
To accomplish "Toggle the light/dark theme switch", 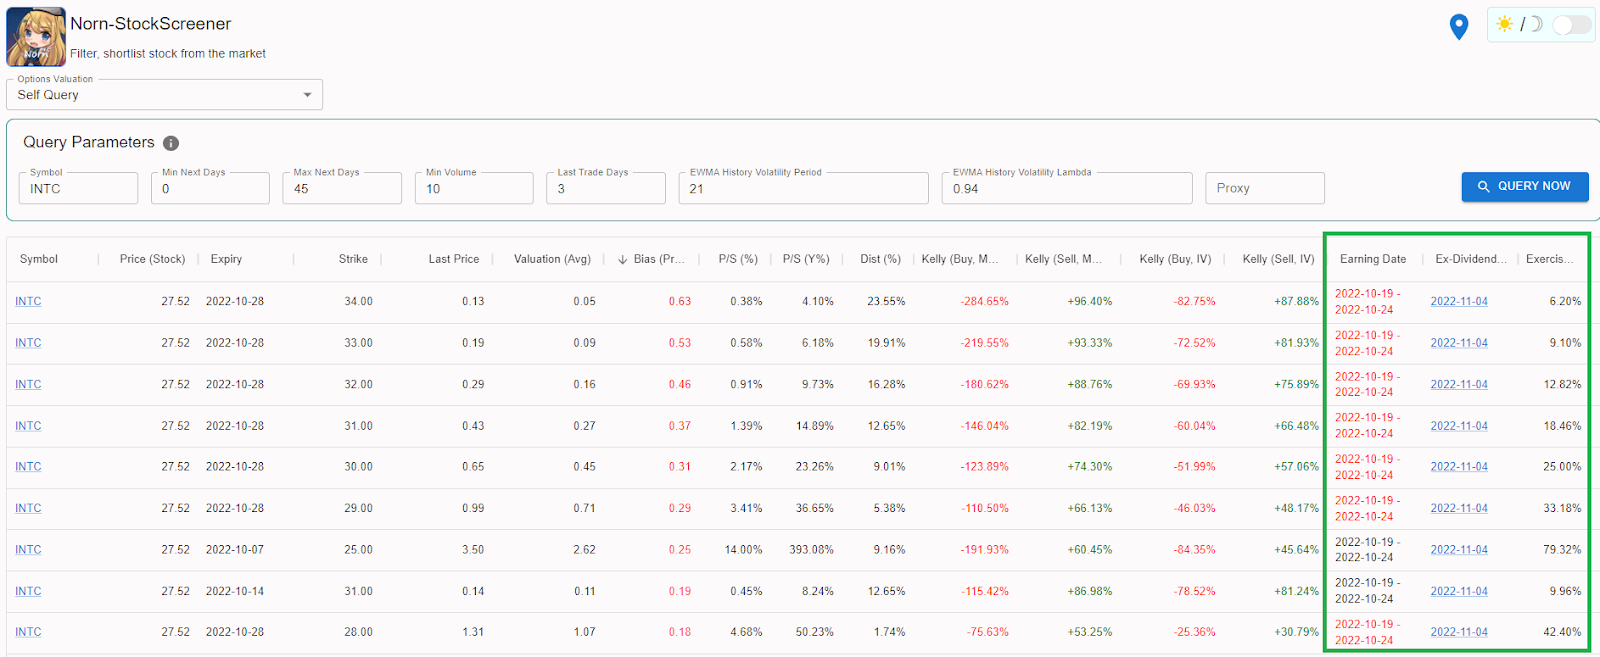I will 1572,24.
